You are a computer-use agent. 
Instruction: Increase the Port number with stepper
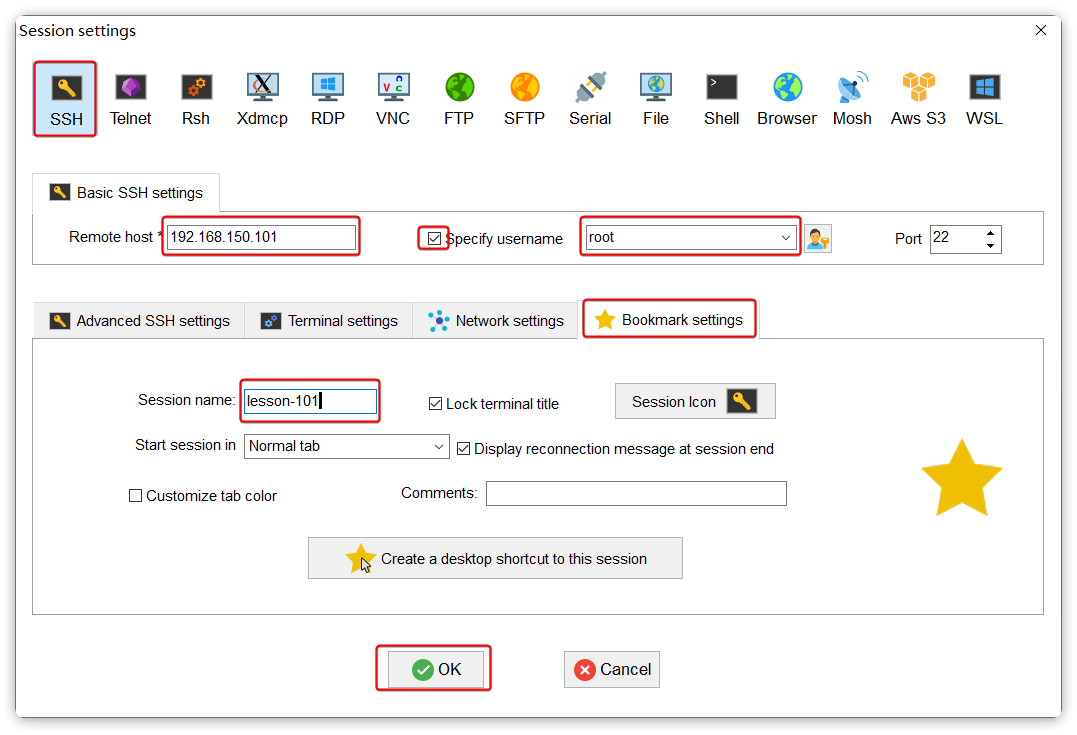pyautogui.click(x=991, y=233)
